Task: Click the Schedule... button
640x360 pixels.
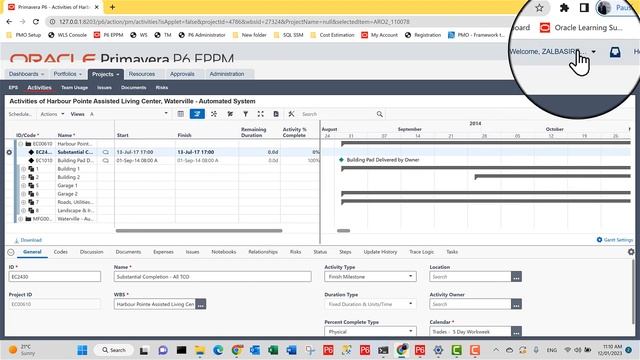Action: [x=20, y=114]
